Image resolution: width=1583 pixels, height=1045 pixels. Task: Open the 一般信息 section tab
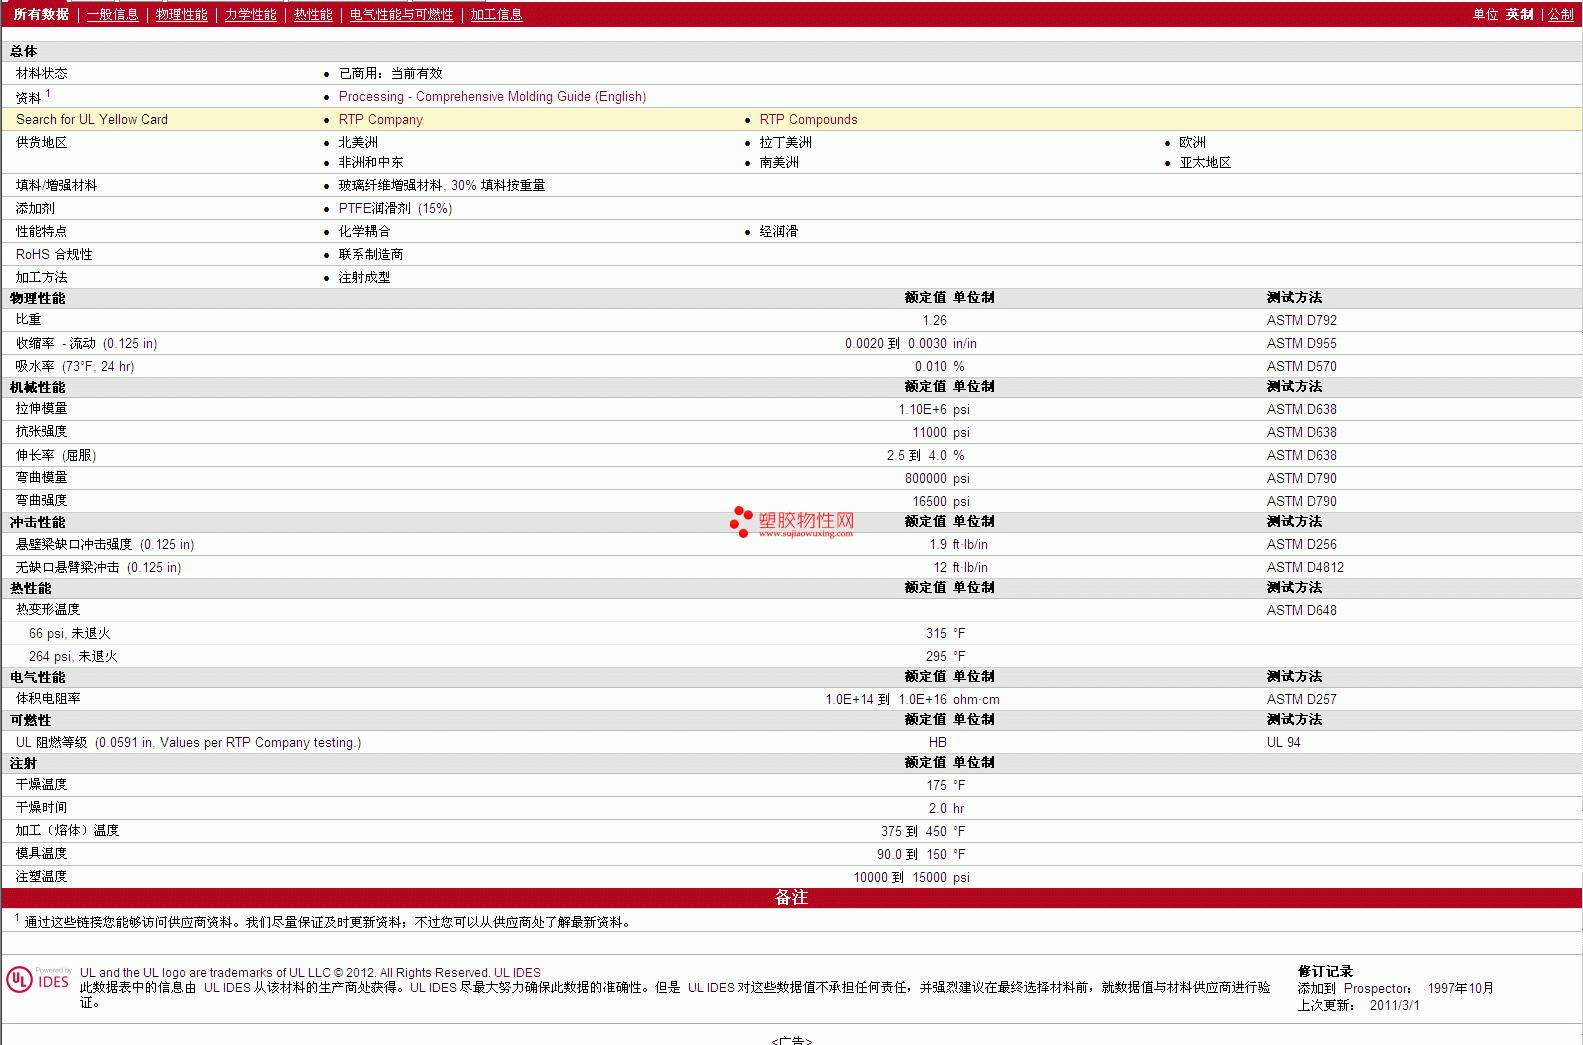coord(112,14)
